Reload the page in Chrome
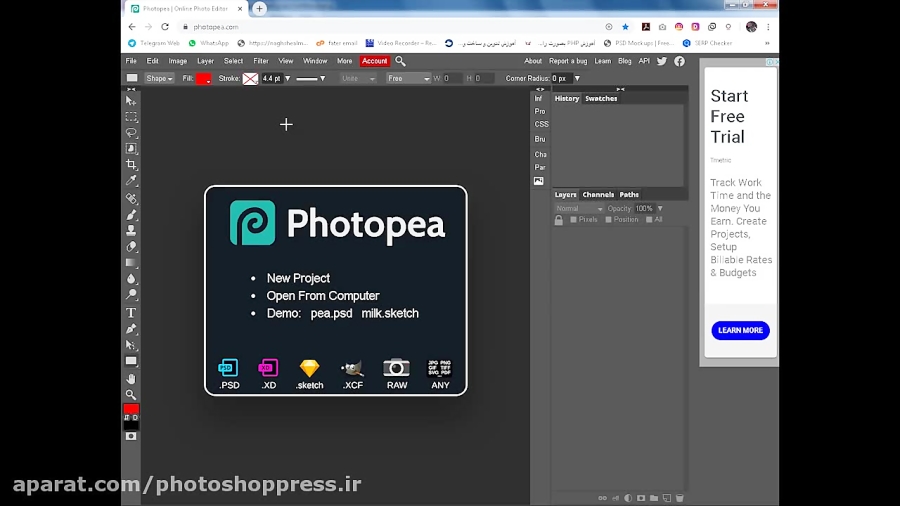The height and width of the screenshot is (506, 900). coord(165,26)
